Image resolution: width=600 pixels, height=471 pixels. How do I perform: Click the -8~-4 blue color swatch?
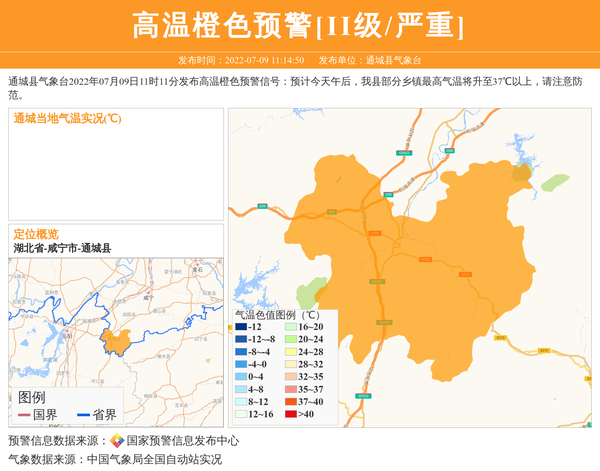pyautogui.click(x=241, y=352)
